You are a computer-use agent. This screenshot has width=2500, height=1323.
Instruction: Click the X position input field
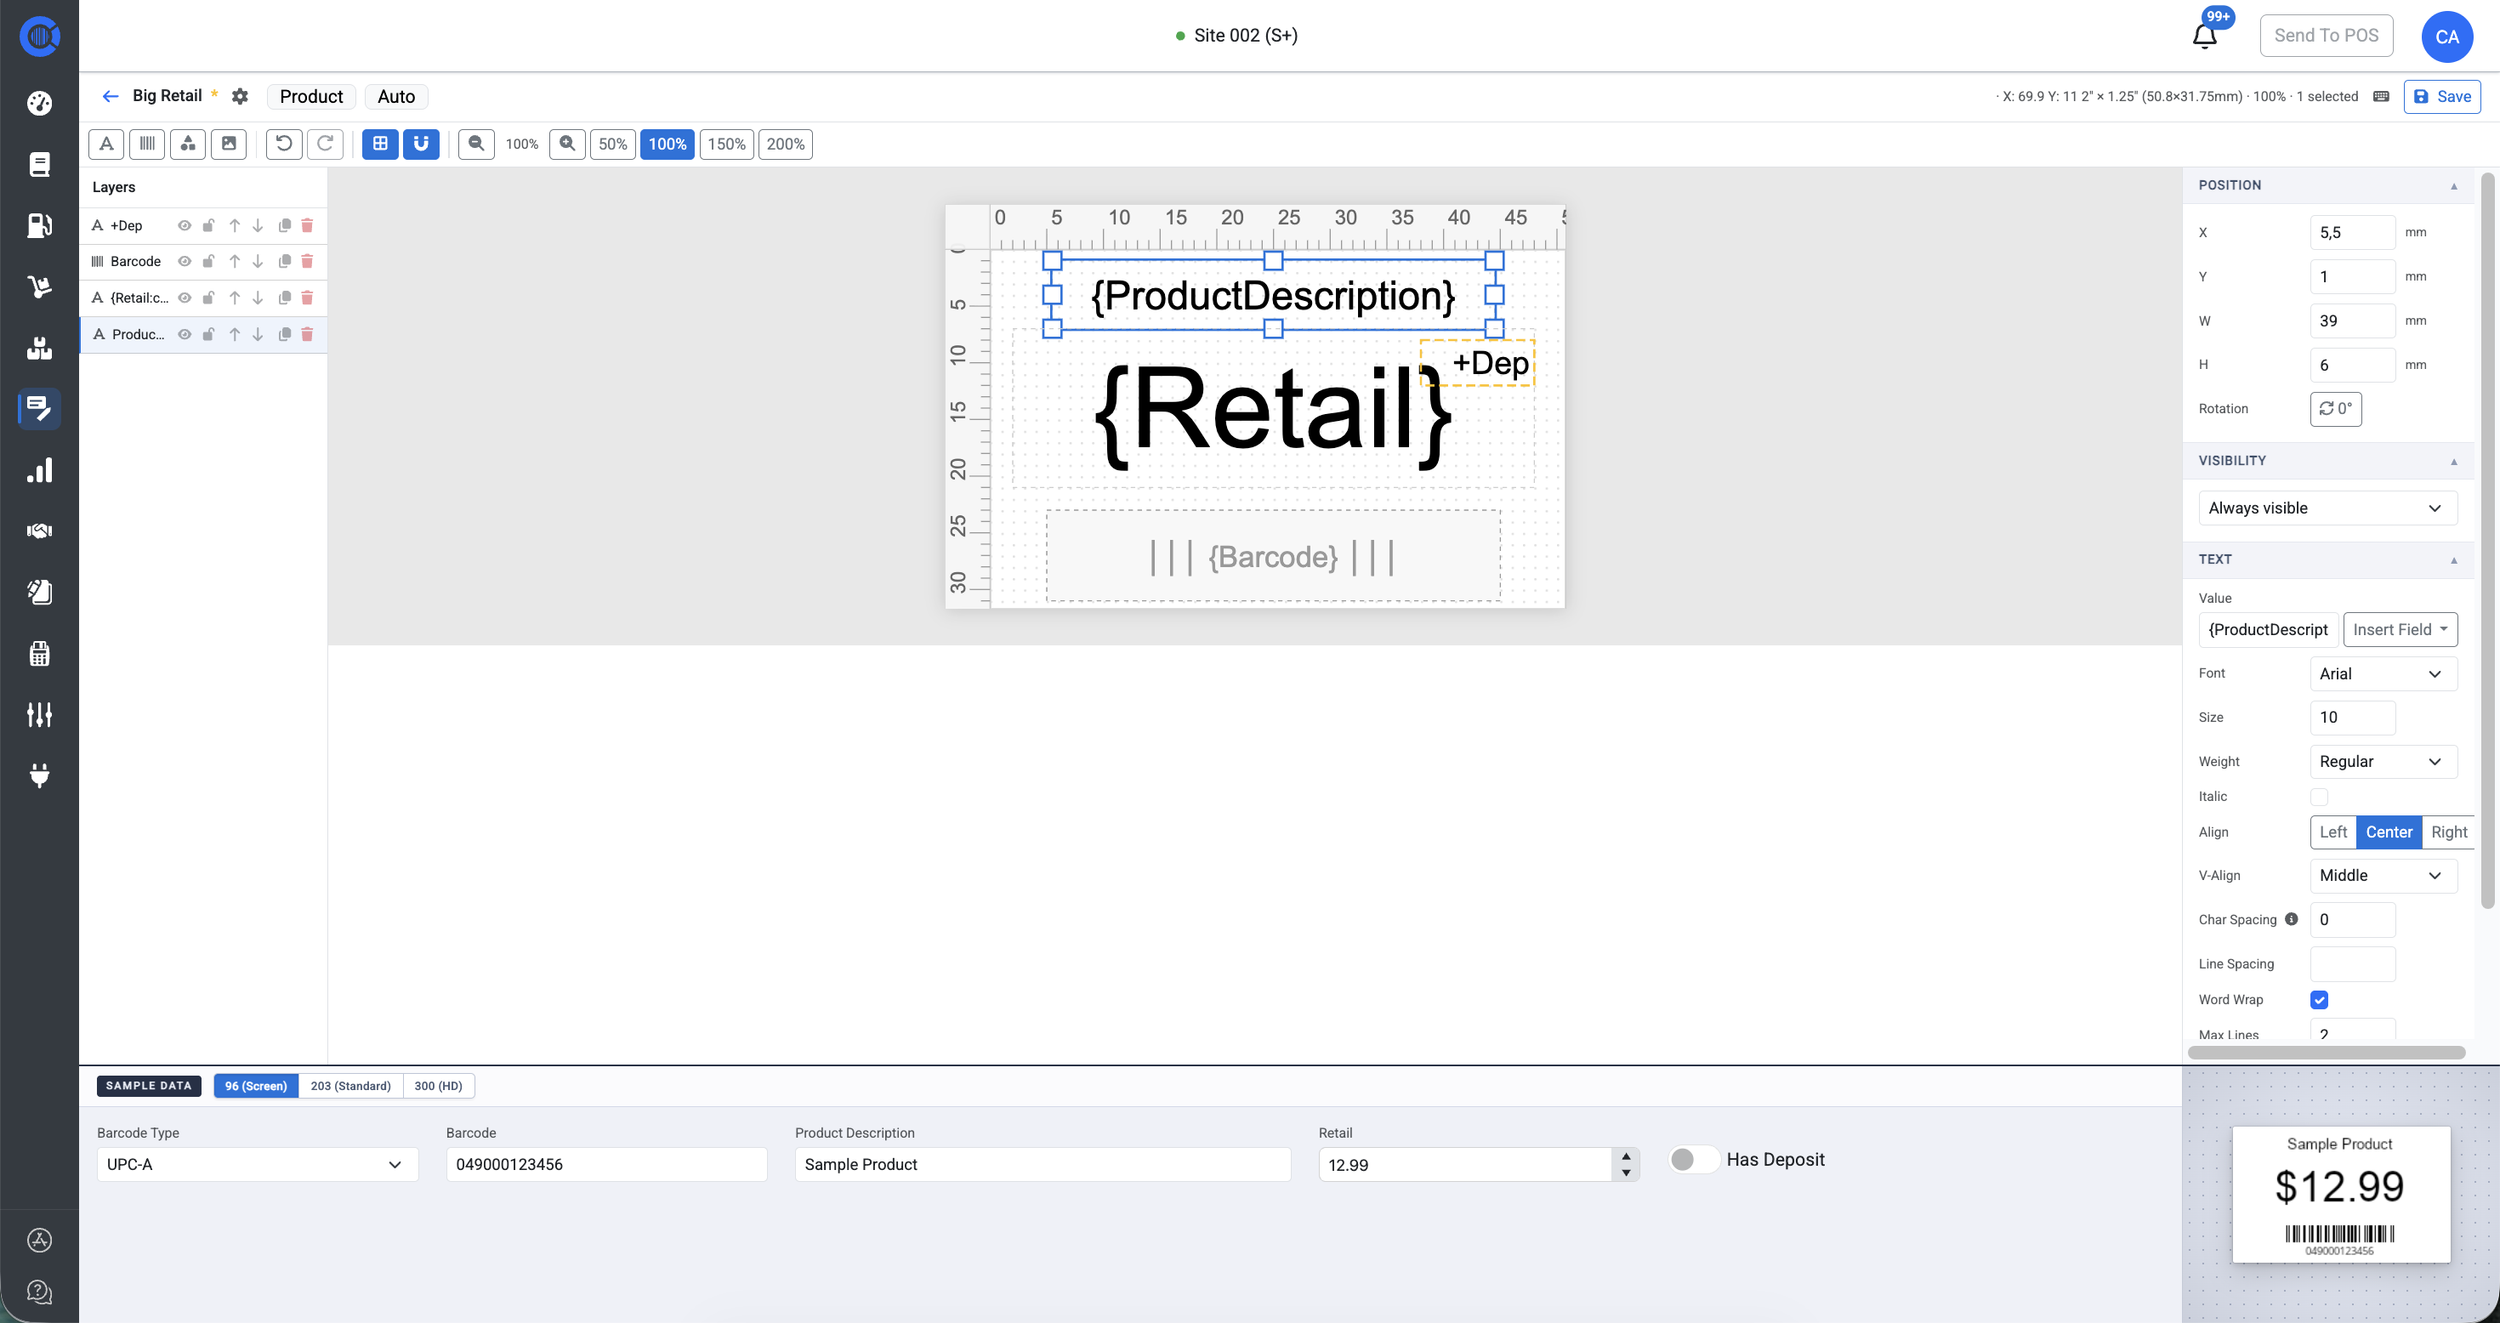tap(2352, 233)
